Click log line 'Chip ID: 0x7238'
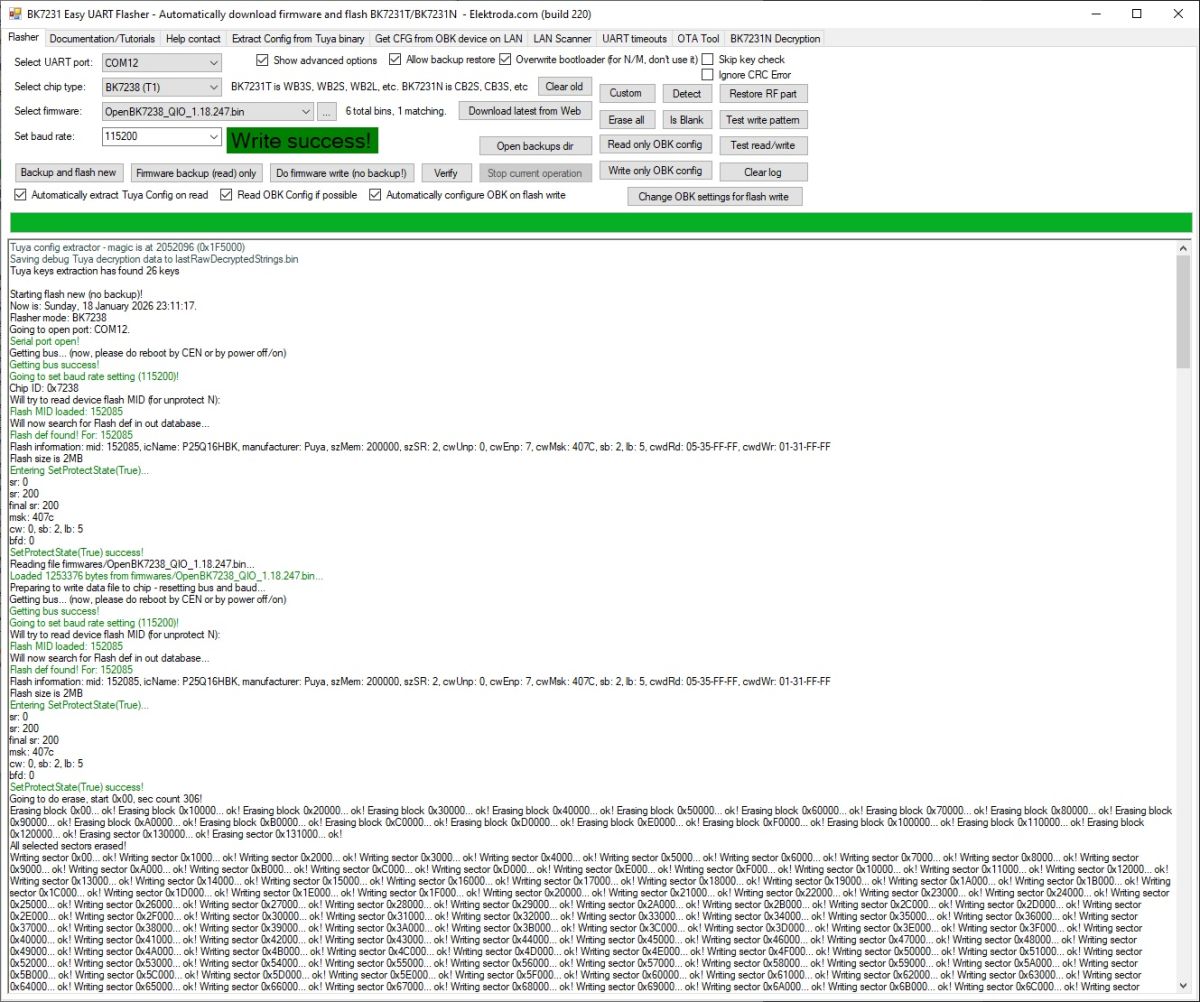The image size is (1200, 1002). click(44, 389)
